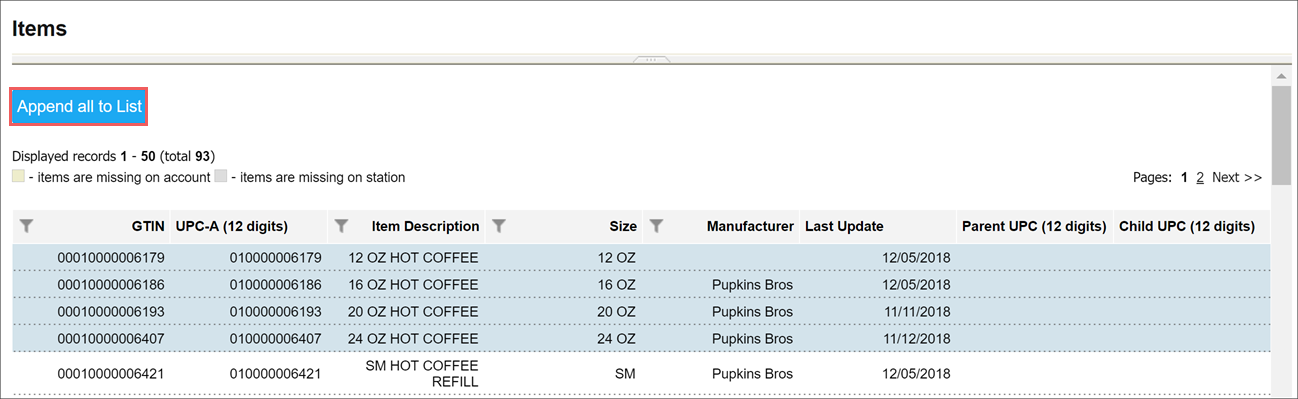Click the Child UPC (12 digits) header

coord(1187,226)
